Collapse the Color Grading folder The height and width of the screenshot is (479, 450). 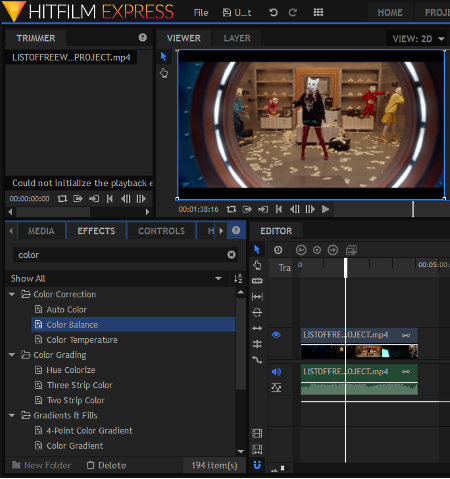click(12, 355)
